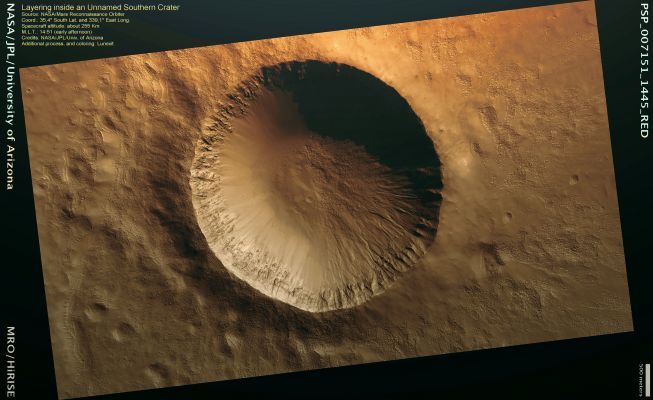Click the 'Credits: NASA/JPL/Univ. of Arizona' line
Screen dimensions: 653x400
tap(62, 38)
